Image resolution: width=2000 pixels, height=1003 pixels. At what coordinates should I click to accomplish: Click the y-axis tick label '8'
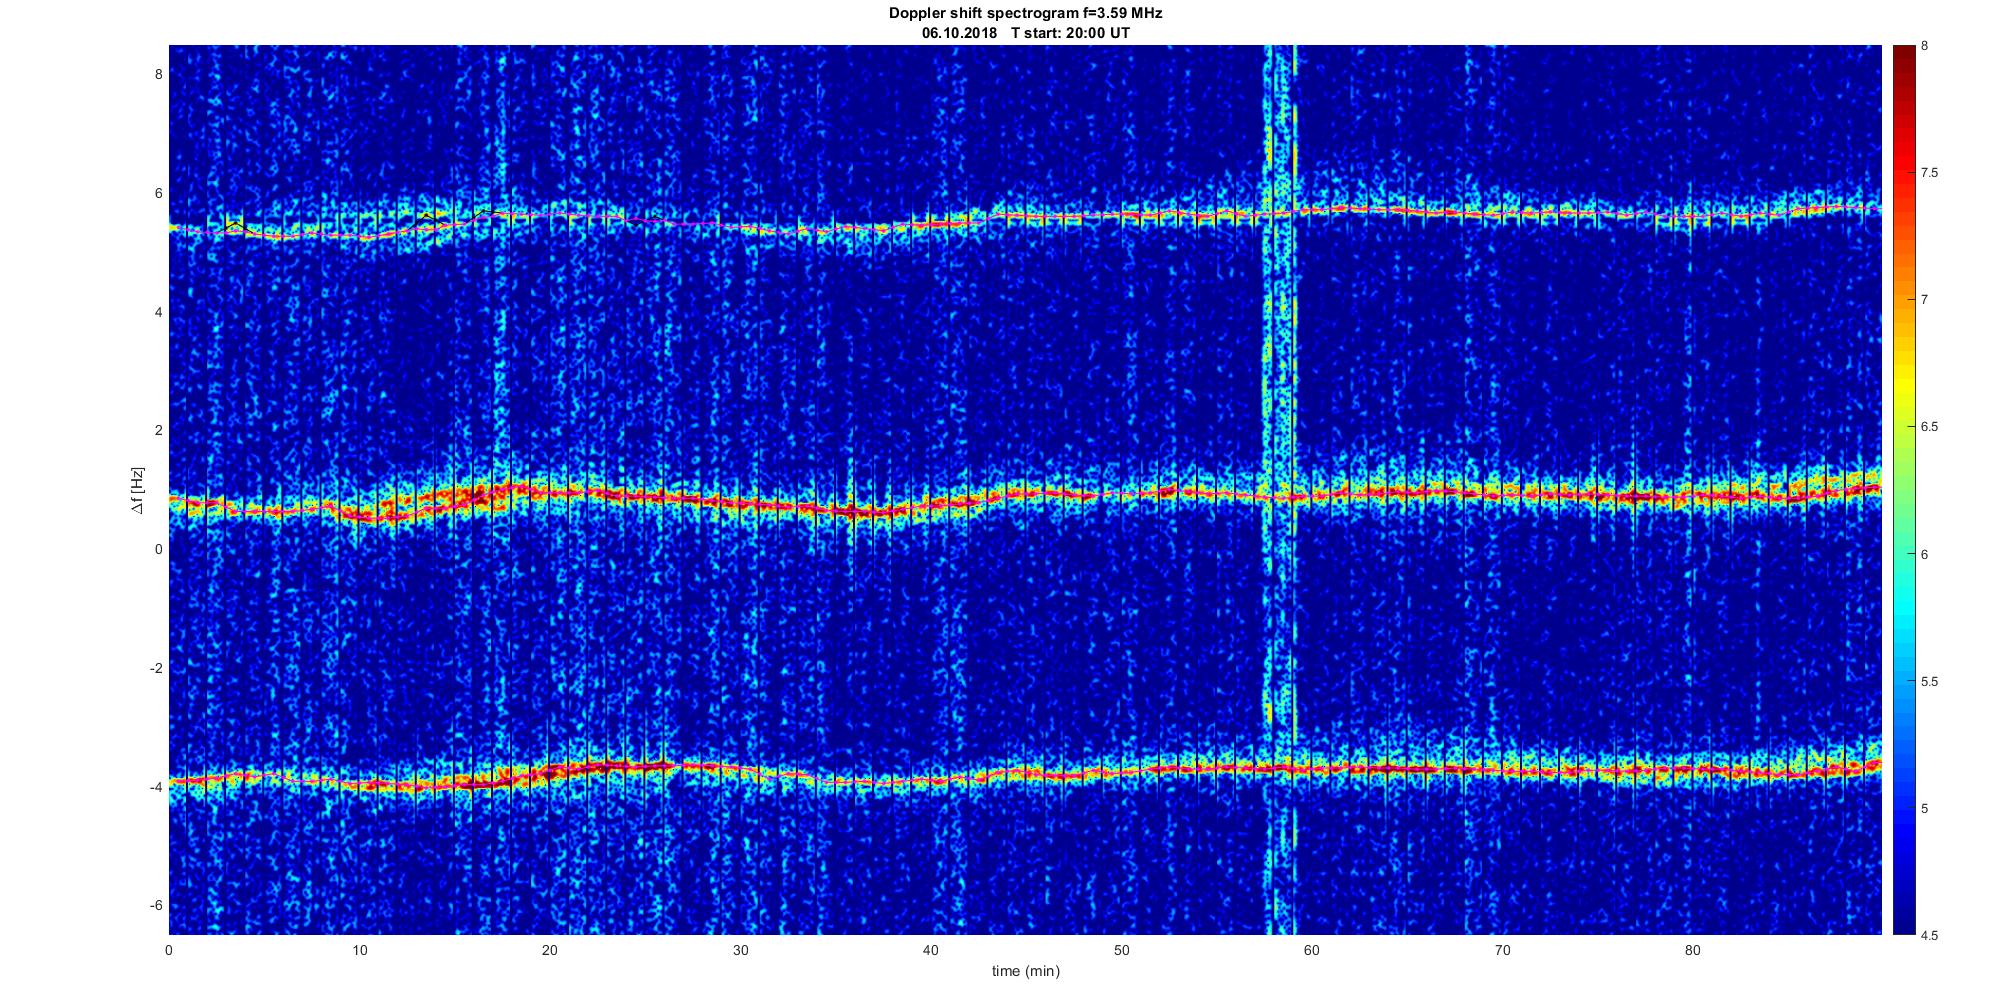coord(157,75)
